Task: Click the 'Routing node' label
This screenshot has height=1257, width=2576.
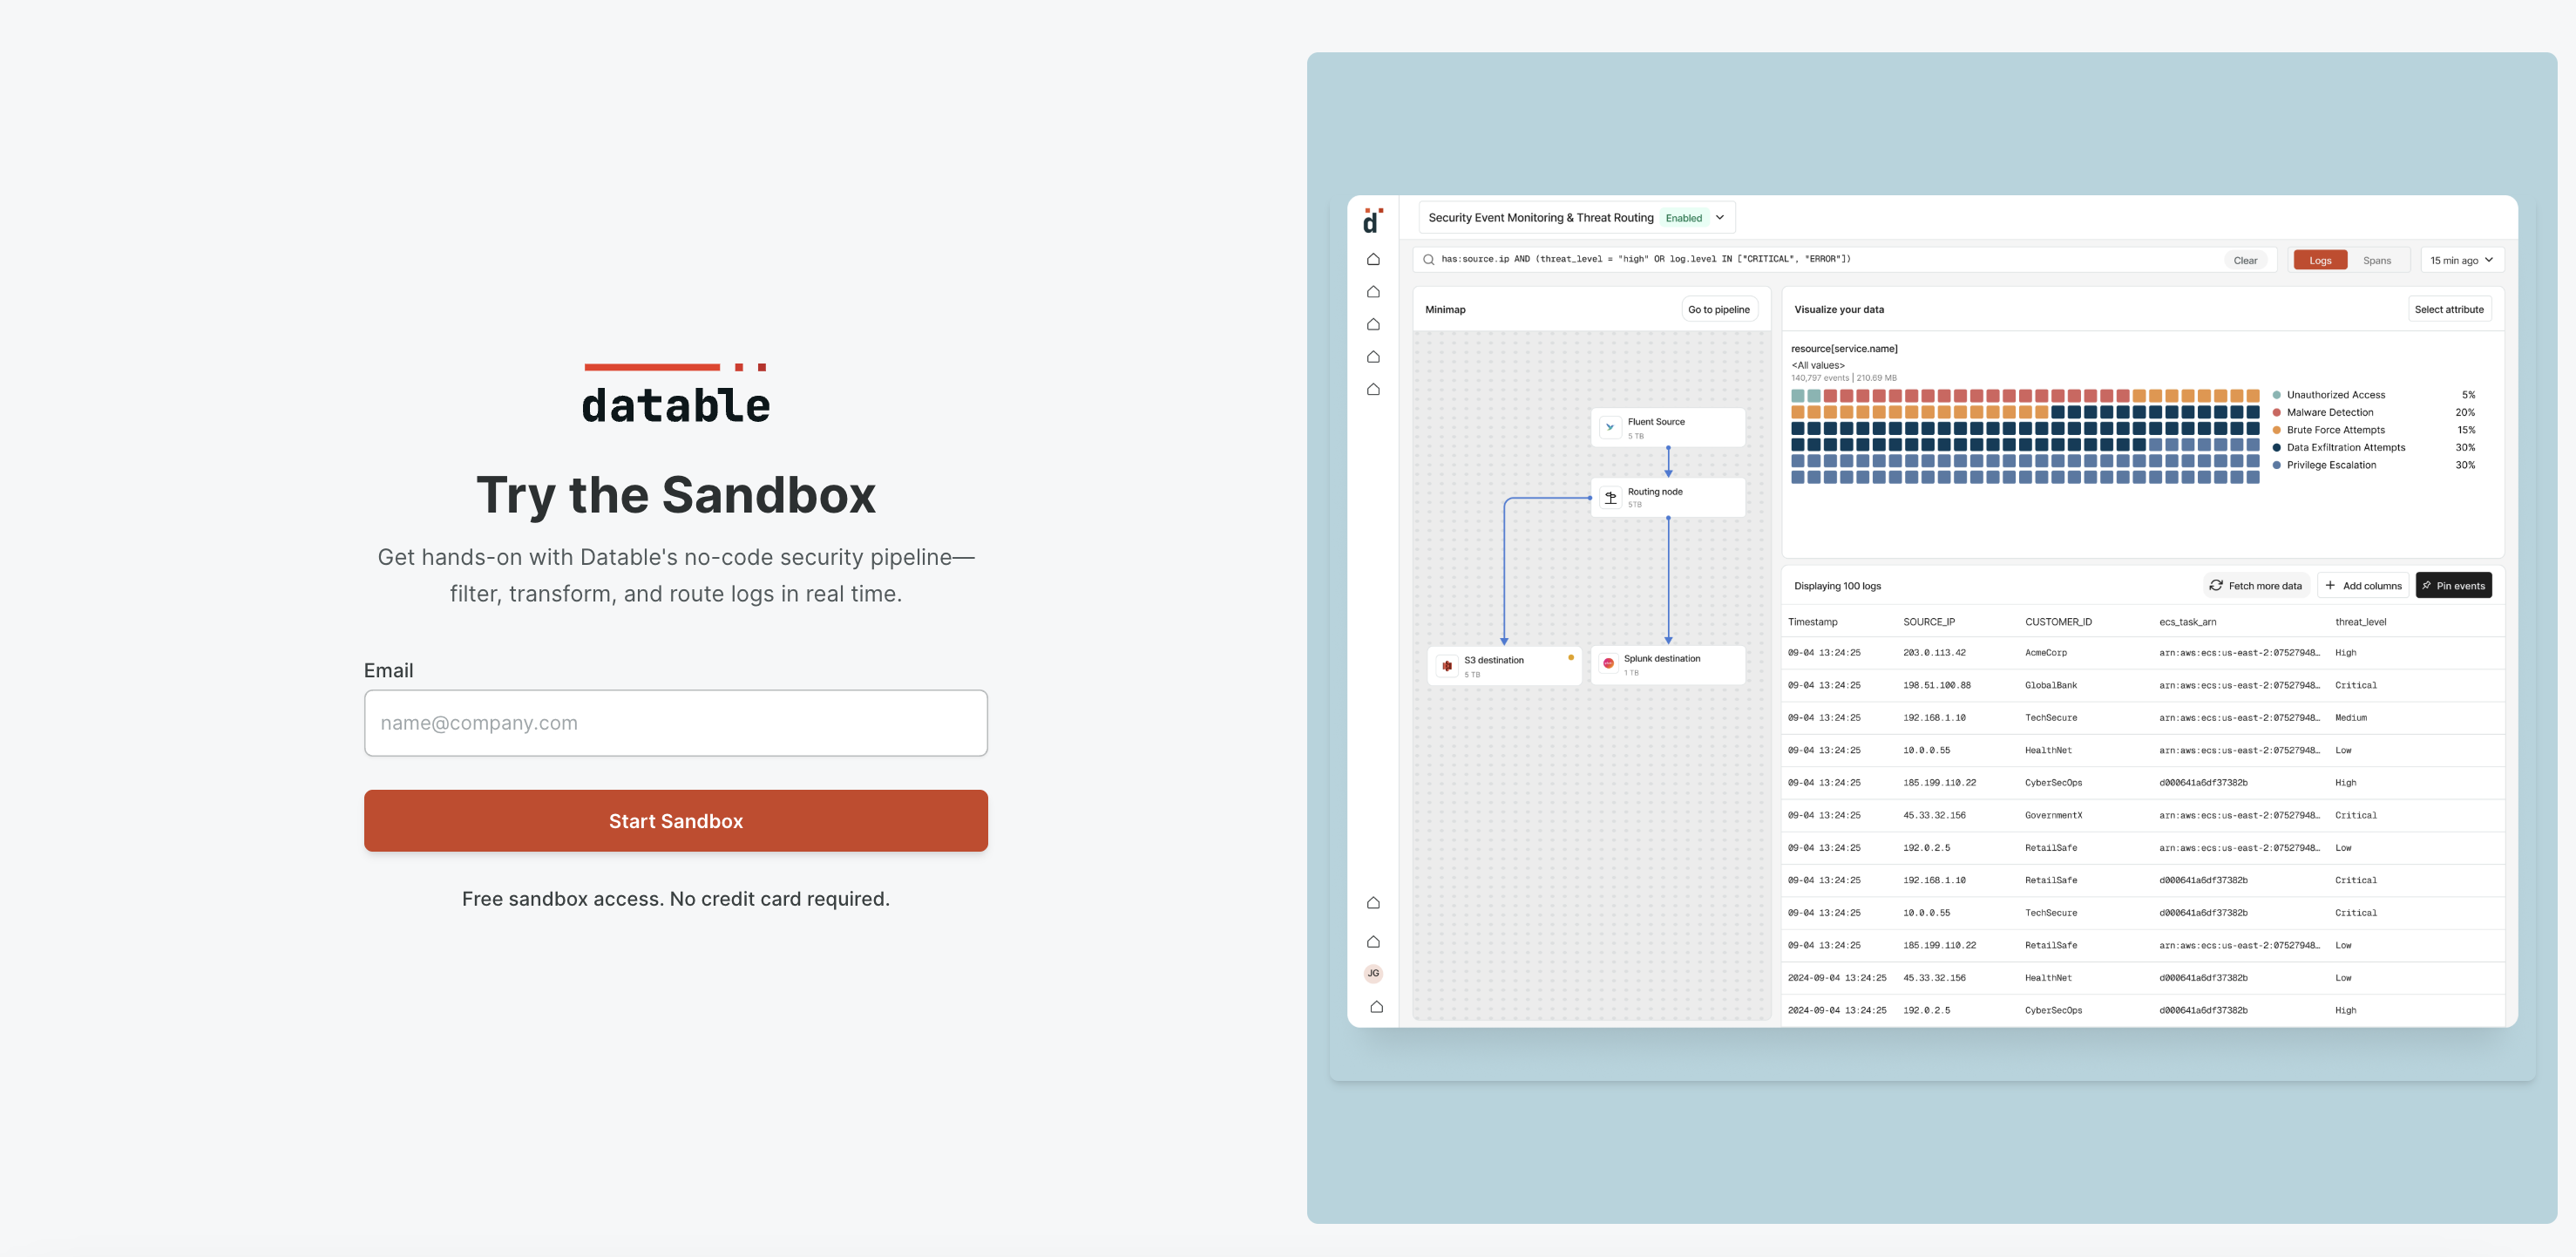Action: click(x=1654, y=492)
